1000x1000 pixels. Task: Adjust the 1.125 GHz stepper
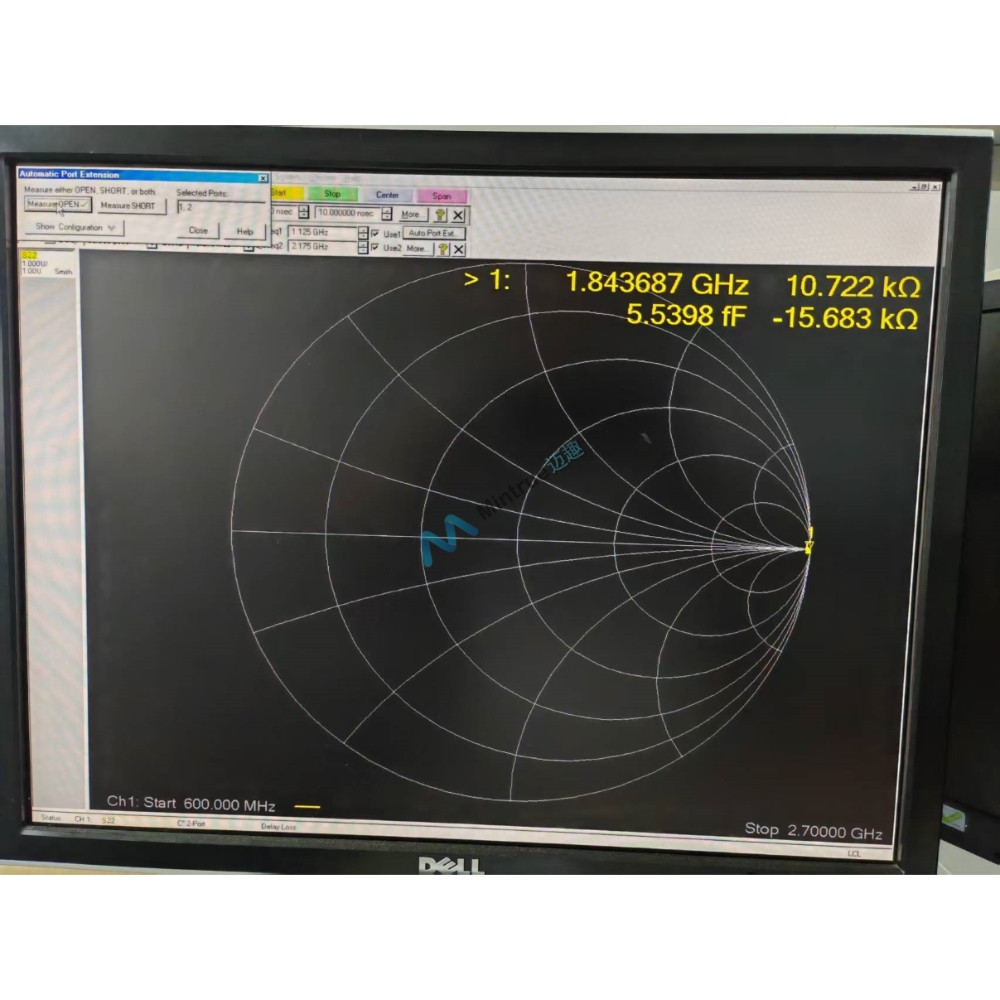363,233
